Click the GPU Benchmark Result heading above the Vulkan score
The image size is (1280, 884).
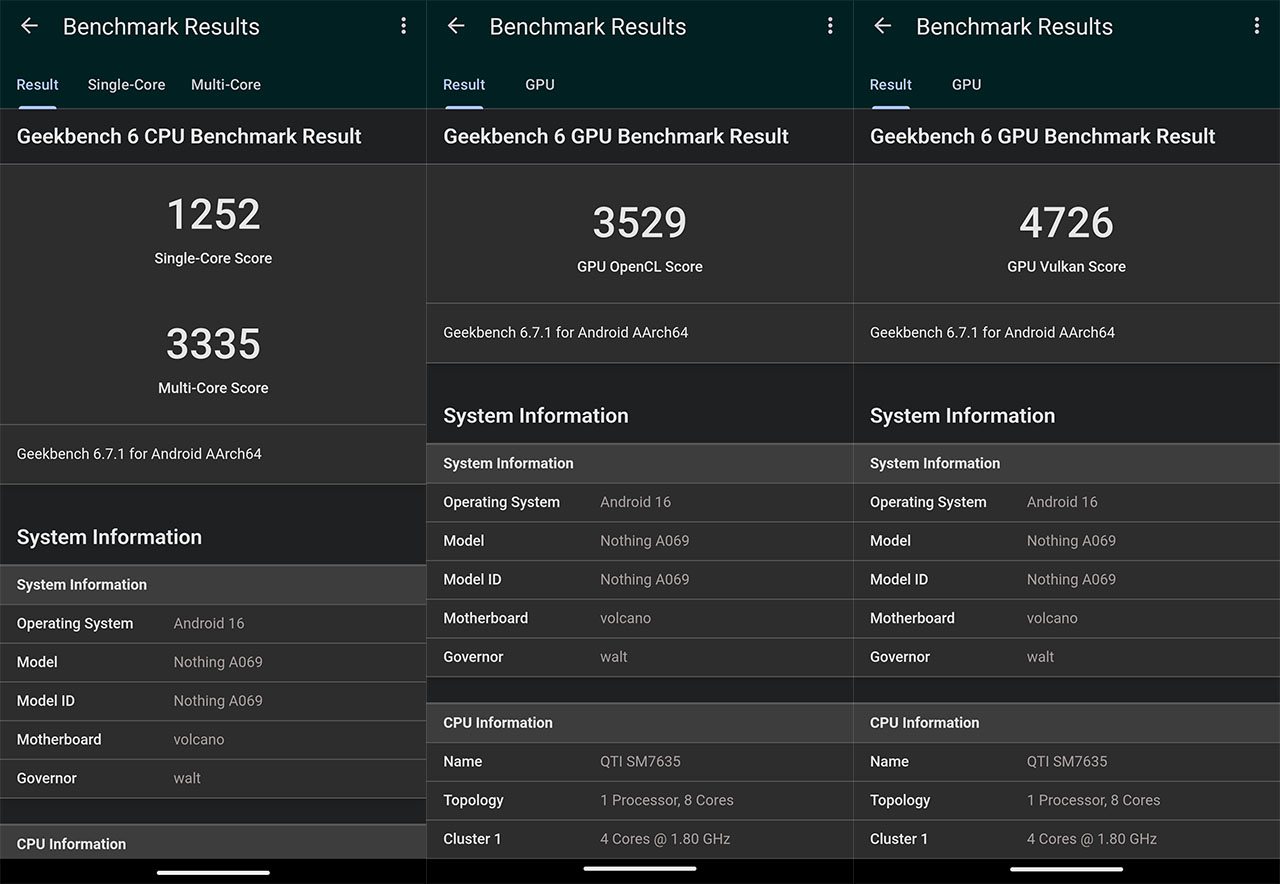1043,137
